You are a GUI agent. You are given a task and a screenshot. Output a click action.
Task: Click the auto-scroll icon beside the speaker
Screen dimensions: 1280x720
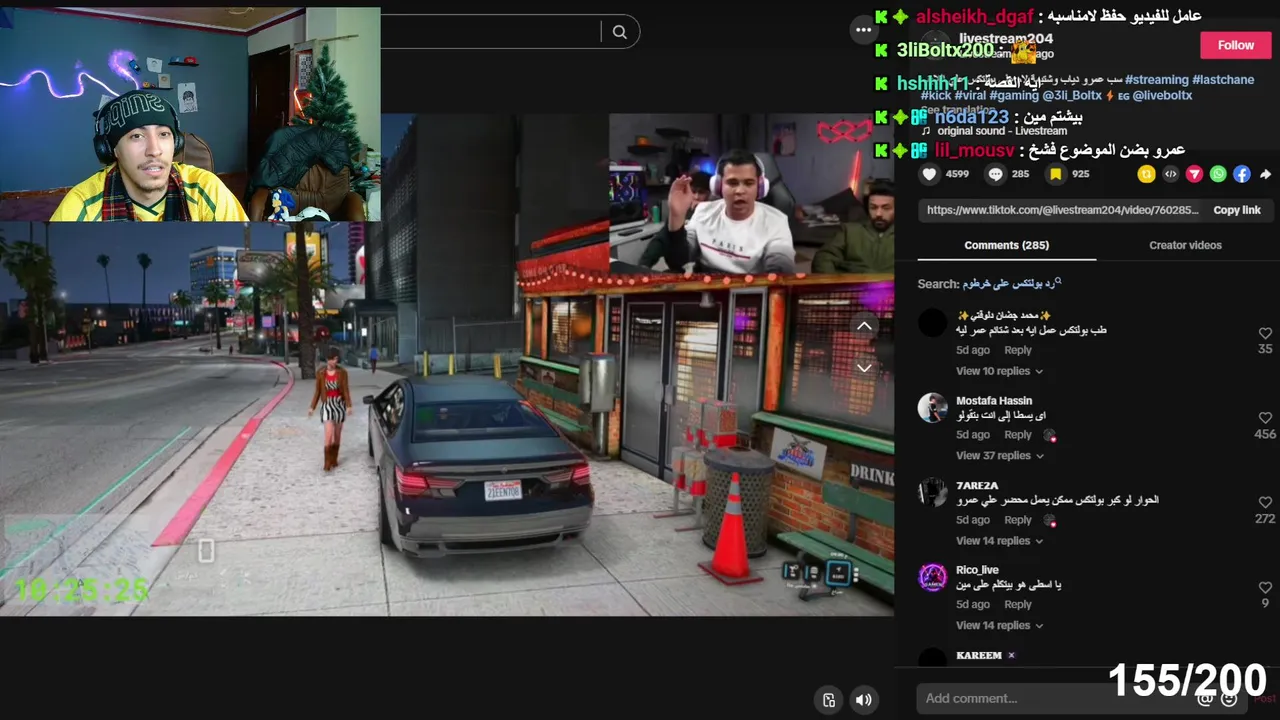(829, 700)
